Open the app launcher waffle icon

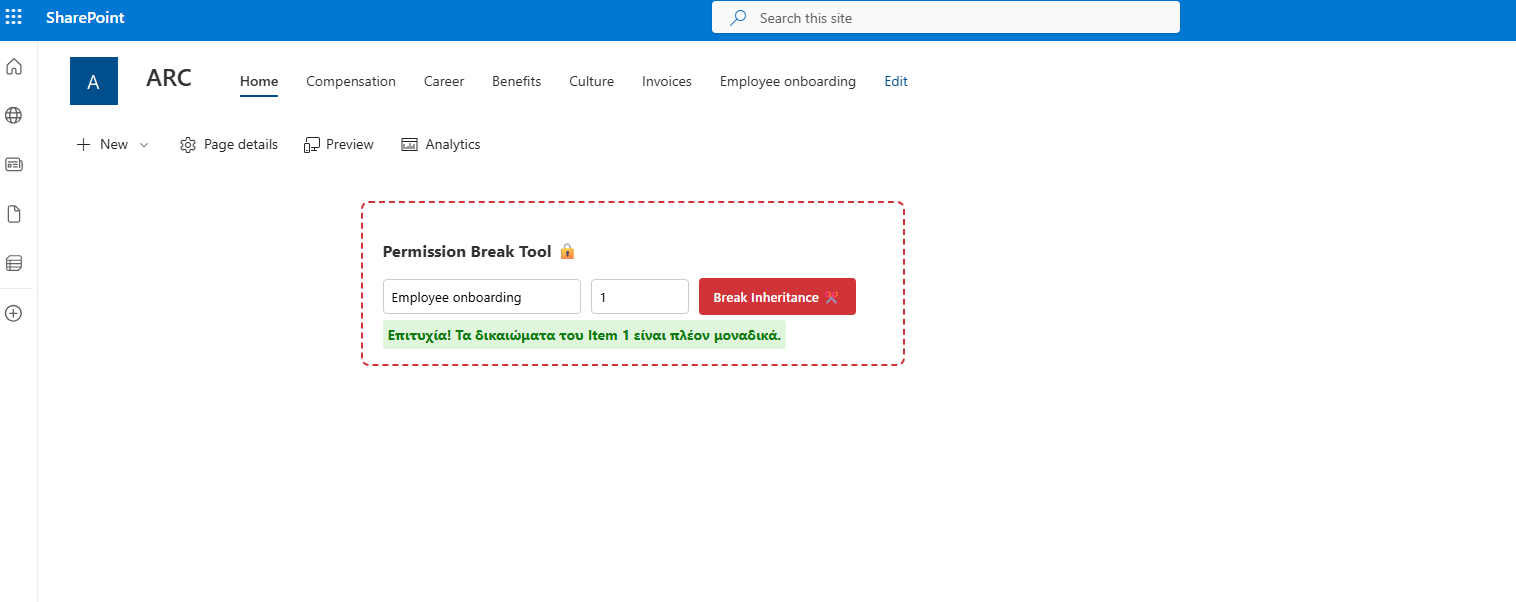14,18
